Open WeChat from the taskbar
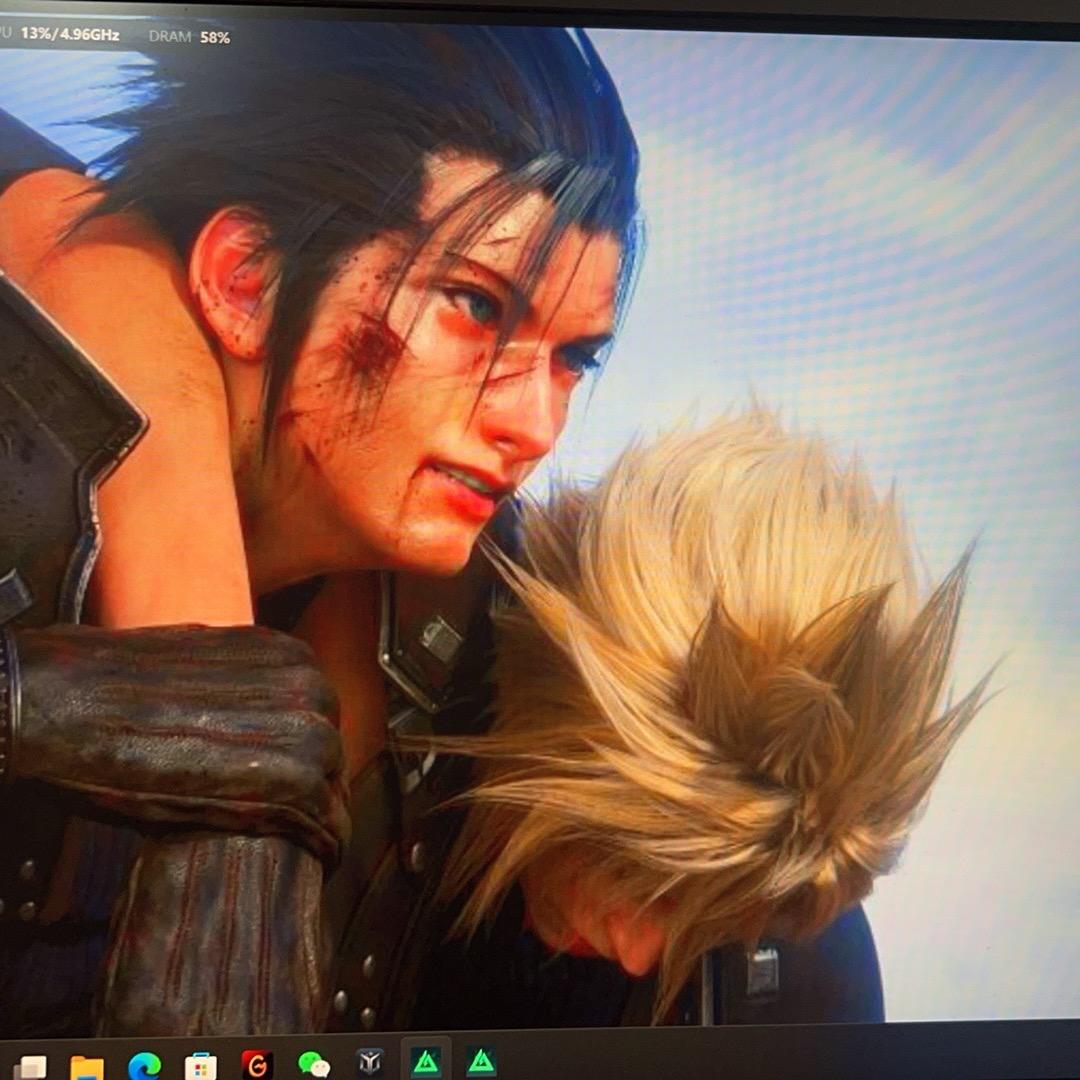Viewport: 1080px width, 1080px height. click(314, 1065)
